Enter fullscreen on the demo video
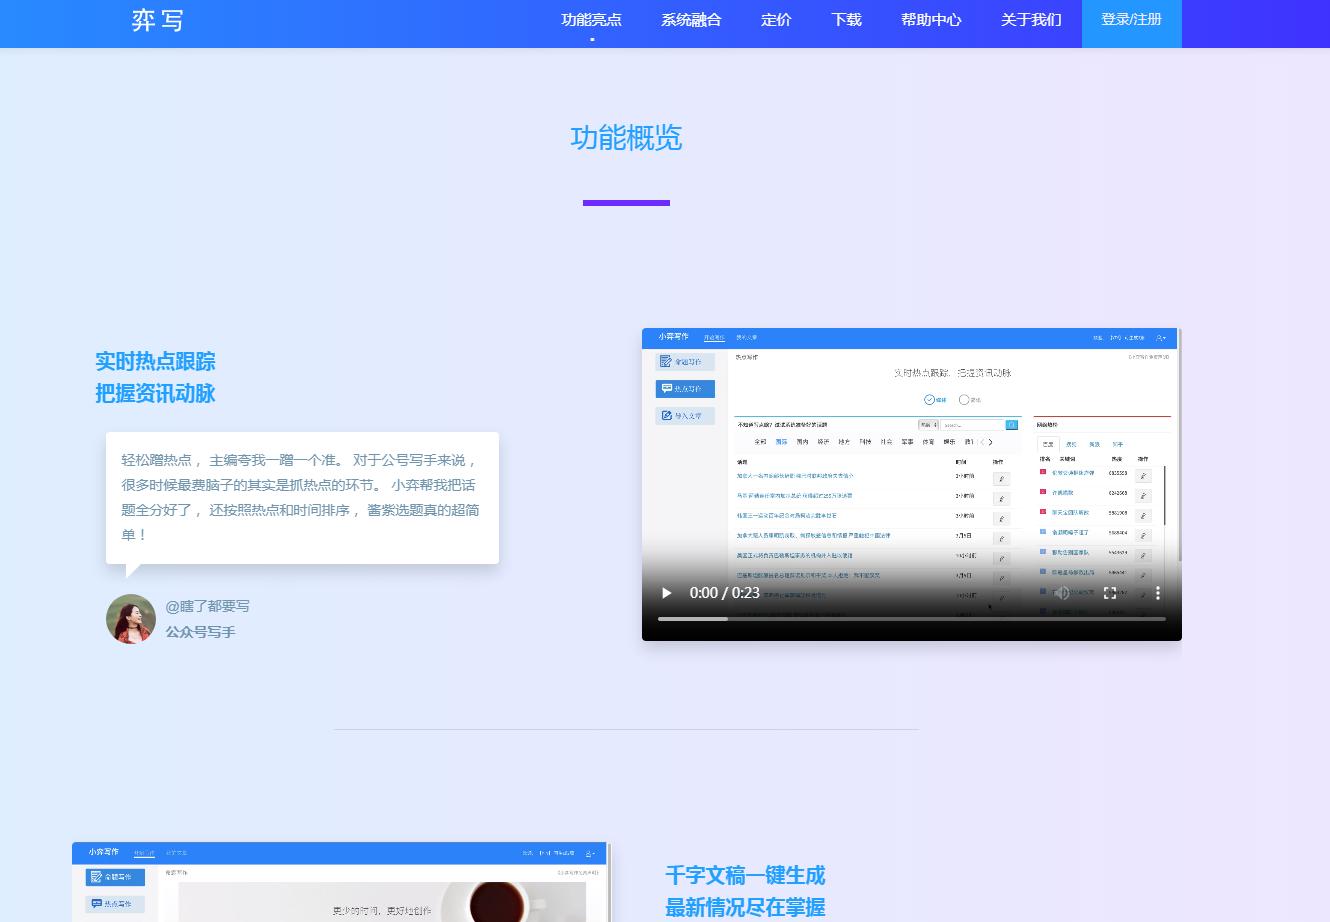The width and height of the screenshot is (1330, 922). (x=1110, y=593)
